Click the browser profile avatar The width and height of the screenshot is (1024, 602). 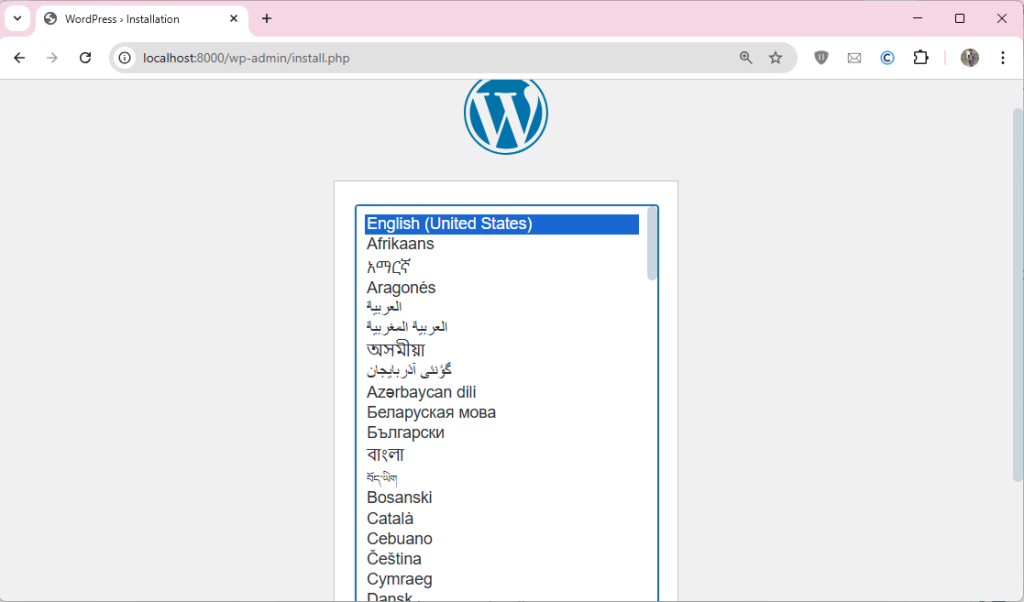(969, 58)
